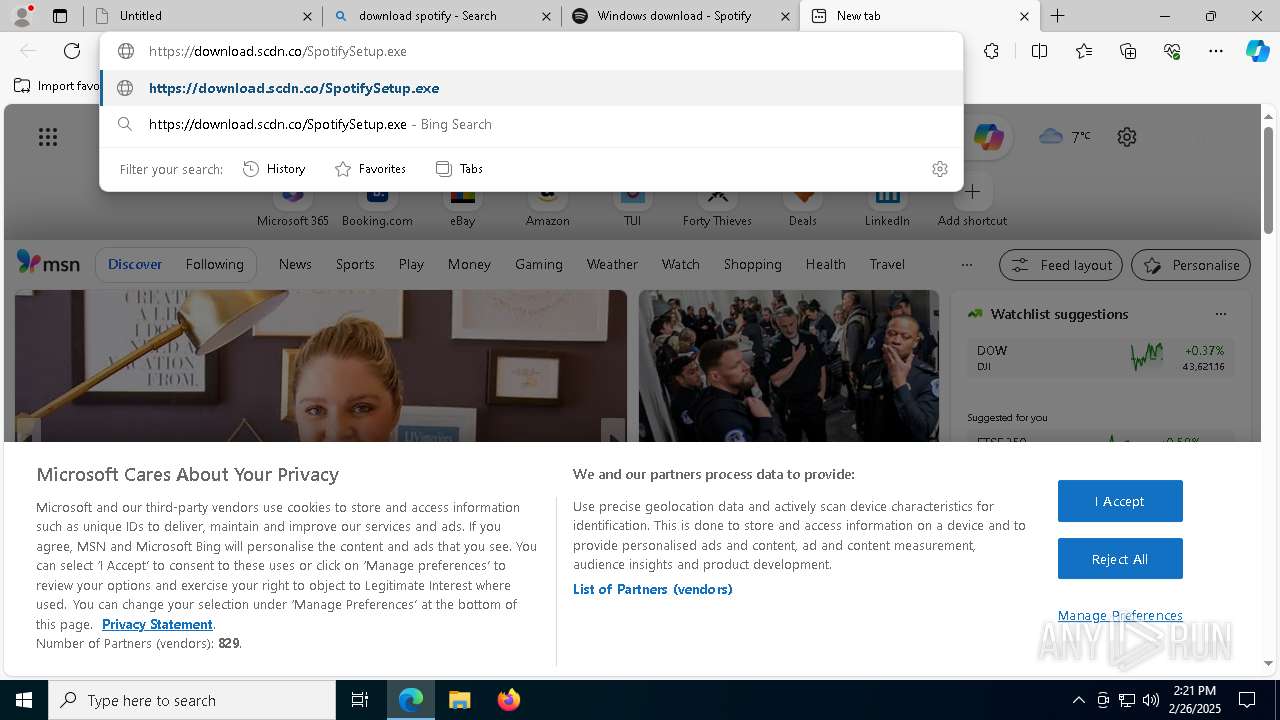Open the page settings gear icon
This screenshot has width=1280, height=720.
(1127, 137)
